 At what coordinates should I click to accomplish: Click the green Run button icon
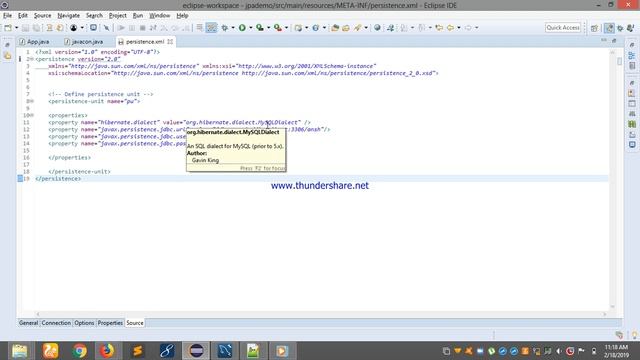[242, 28]
